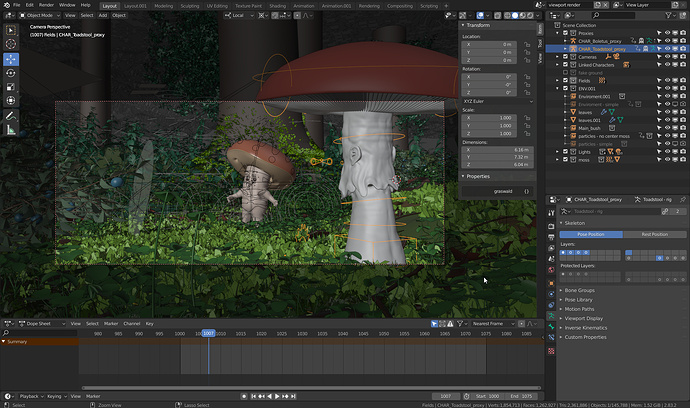The image size is (690, 408).
Task: Open the XYZ Euler rotation mode dropdown
Action: pos(498,101)
